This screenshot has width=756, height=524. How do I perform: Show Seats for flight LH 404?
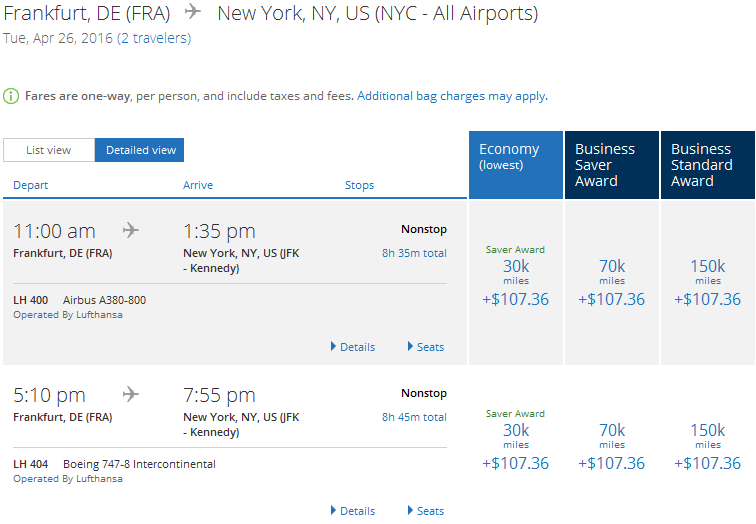click(426, 511)
